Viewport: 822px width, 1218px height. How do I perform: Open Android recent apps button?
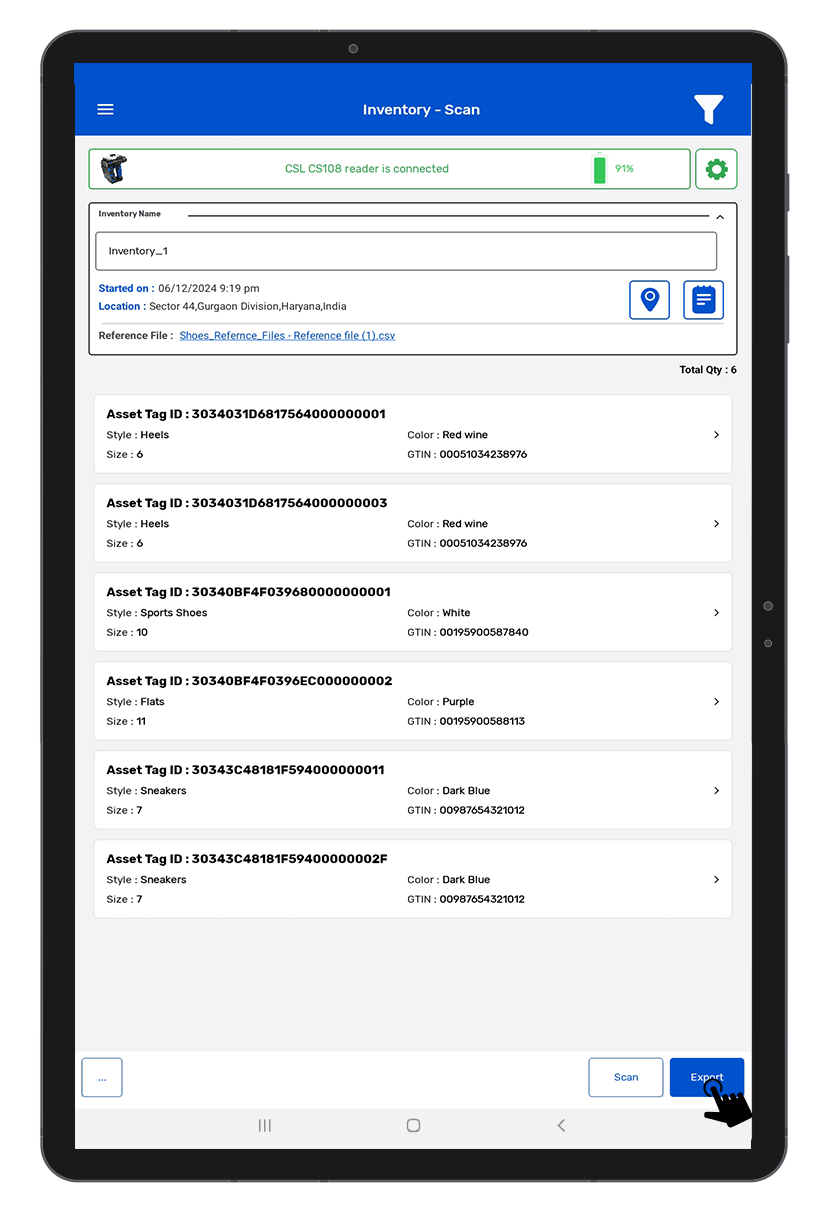click(265, 1125)
